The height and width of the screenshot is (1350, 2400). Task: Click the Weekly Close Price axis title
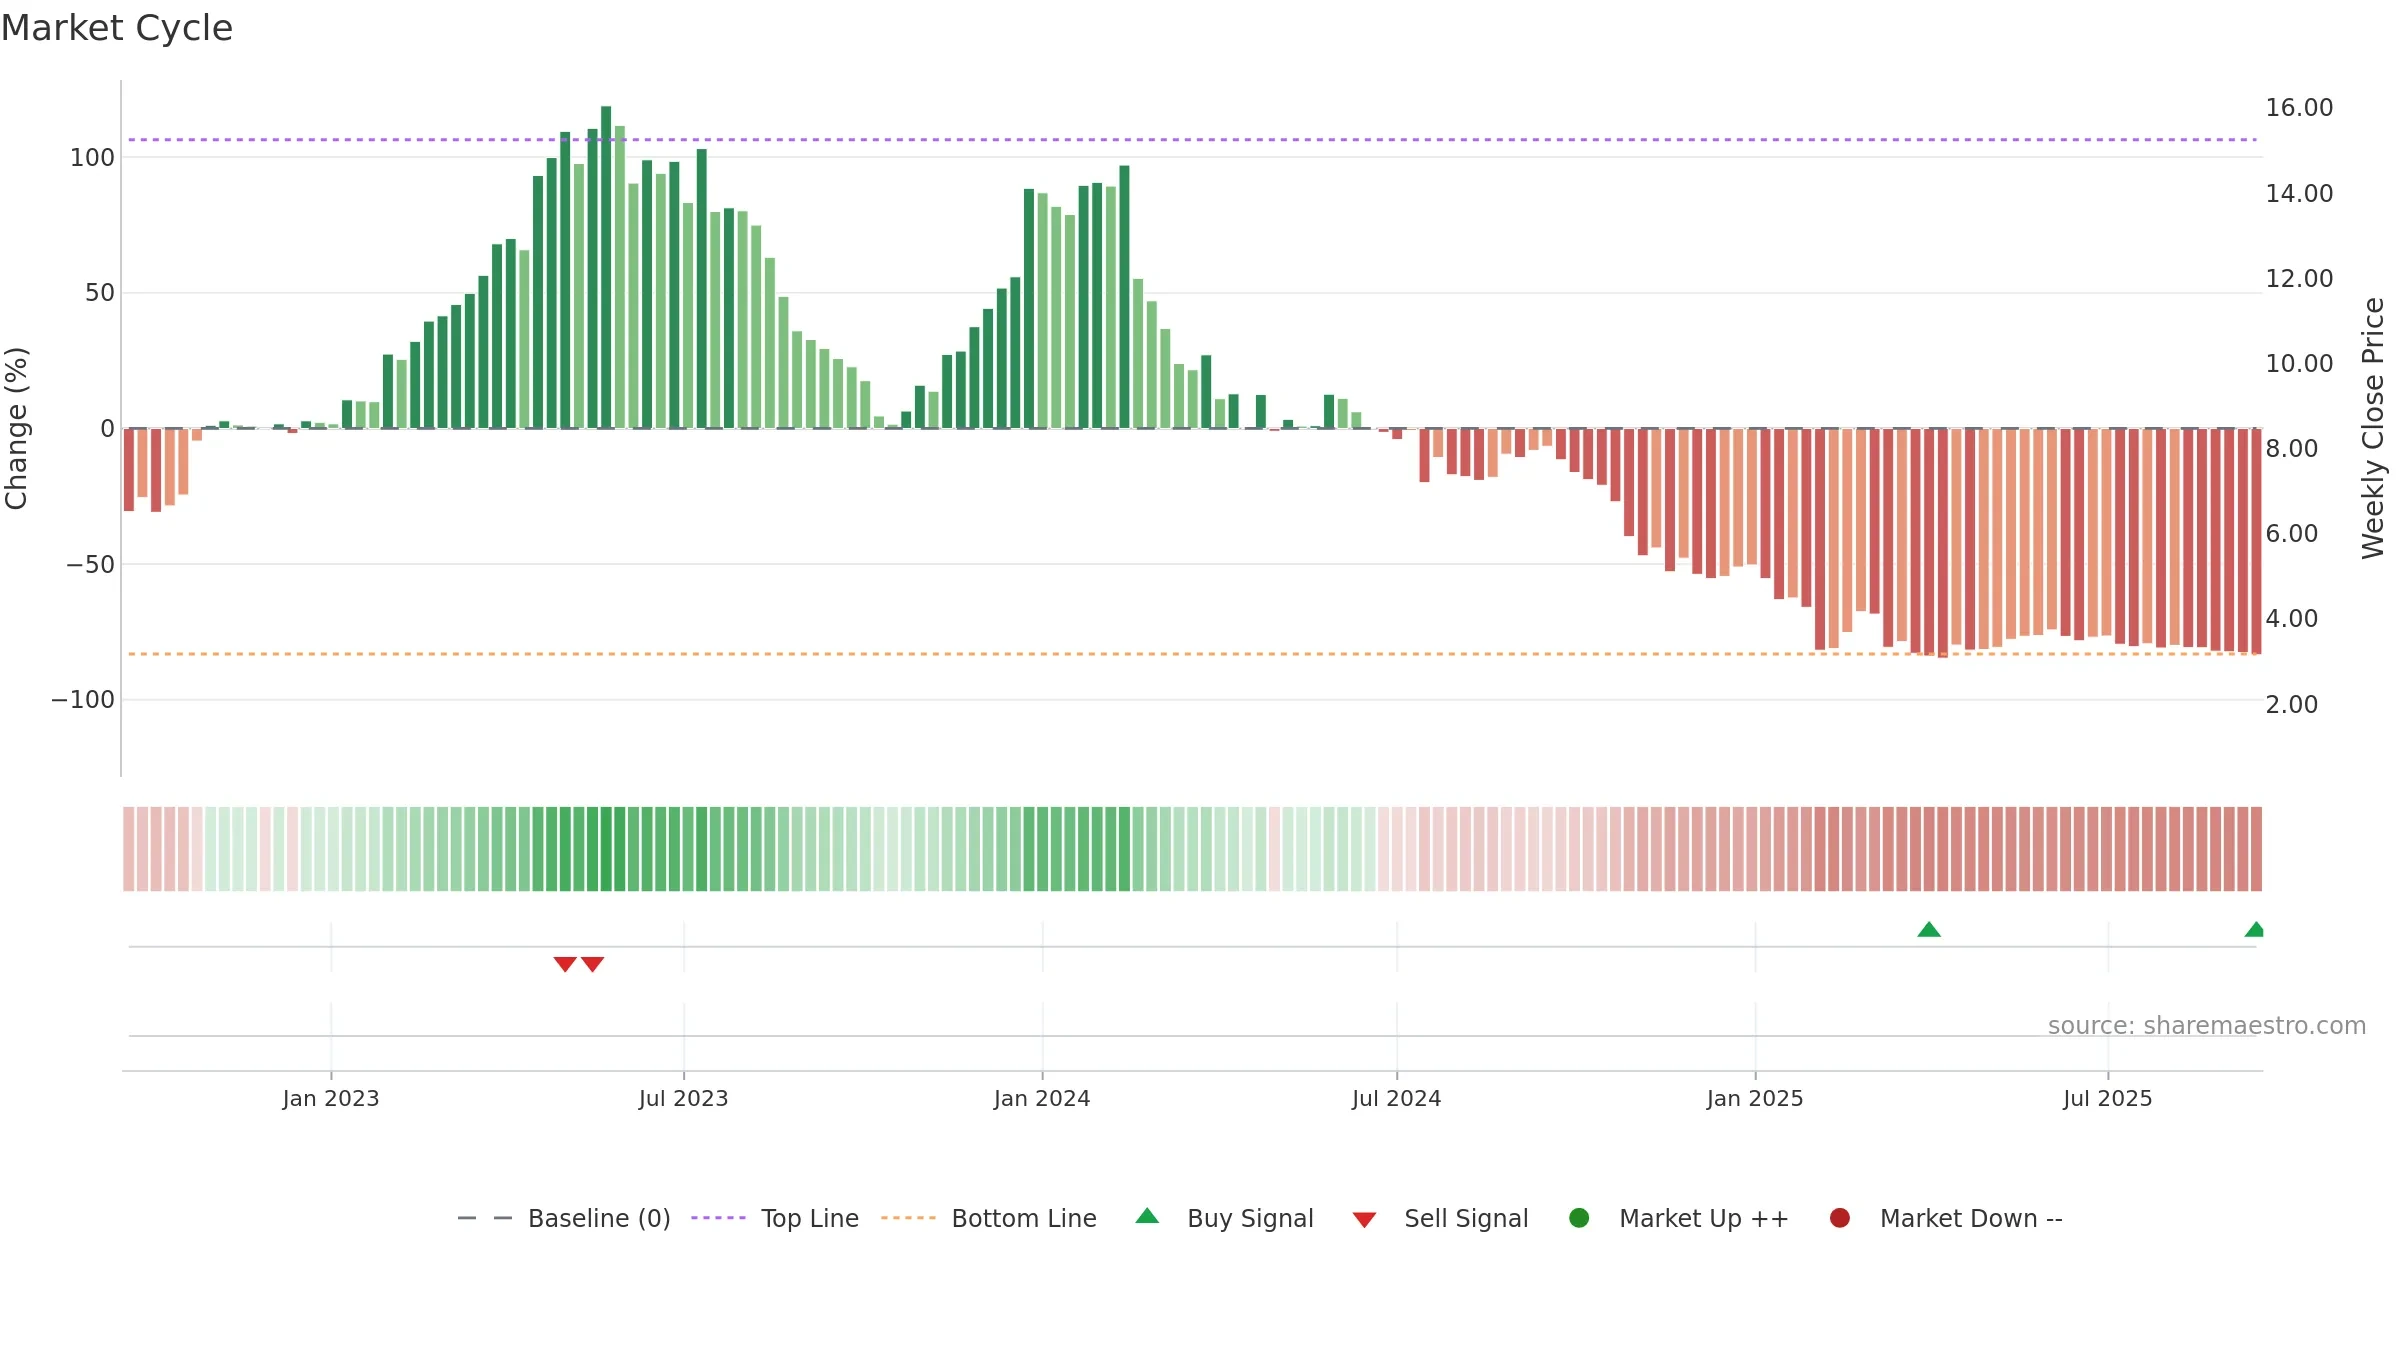click(x=2373, y=428)
